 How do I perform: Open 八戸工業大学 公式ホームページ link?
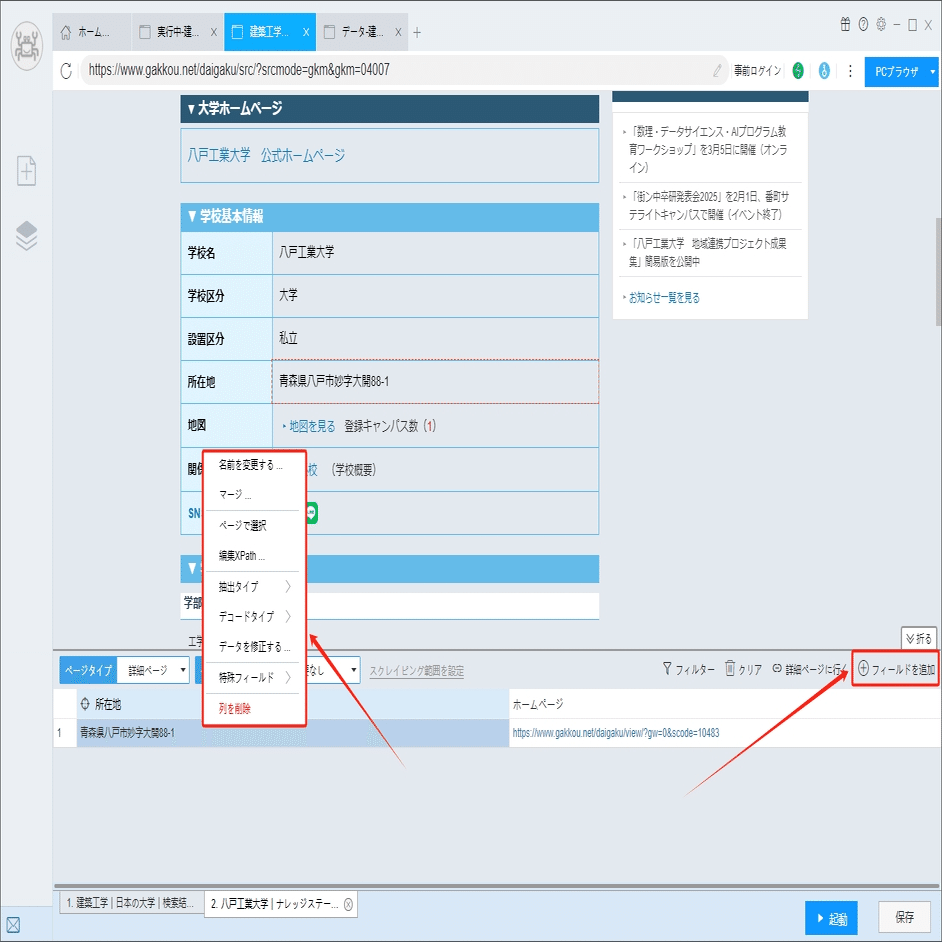[266, 156]
